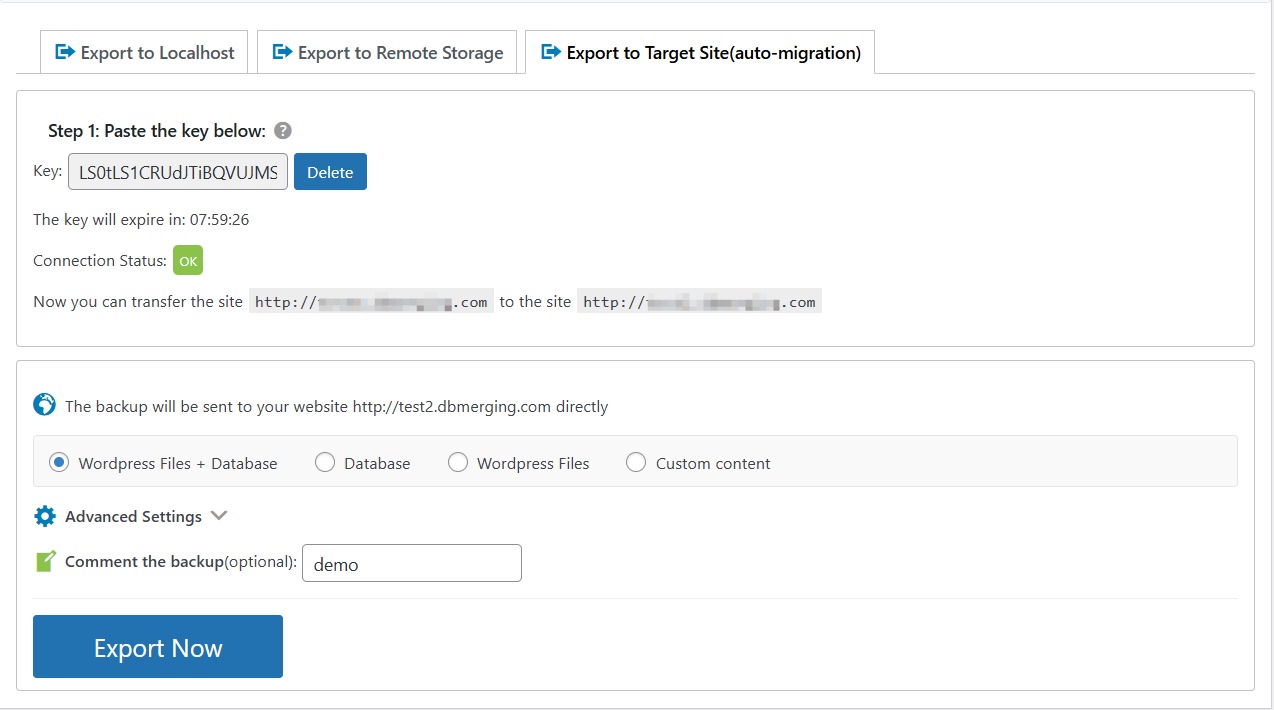Image resolution: width=1274 pixels, height=710 pixels.
Task: Click the export icon on Target Site tab
Action: (x=550, y=52)
